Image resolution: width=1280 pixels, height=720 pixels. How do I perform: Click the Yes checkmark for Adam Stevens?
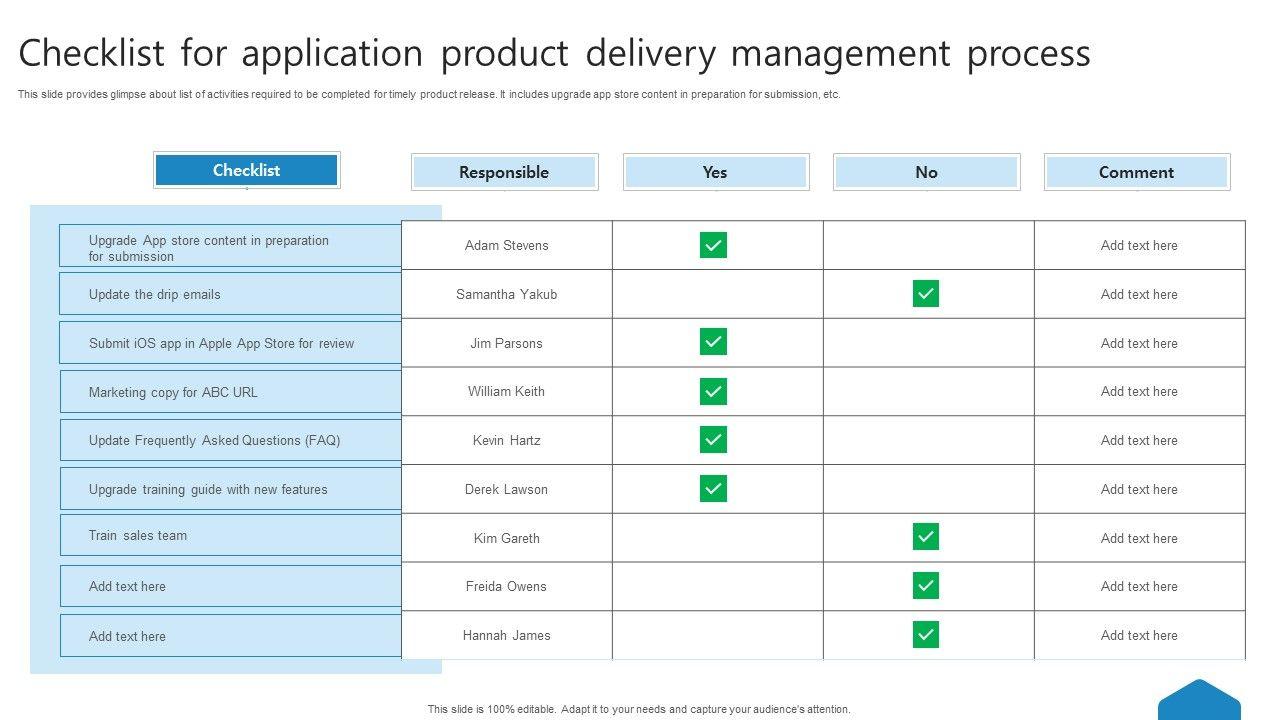click(x=713, y=245)
